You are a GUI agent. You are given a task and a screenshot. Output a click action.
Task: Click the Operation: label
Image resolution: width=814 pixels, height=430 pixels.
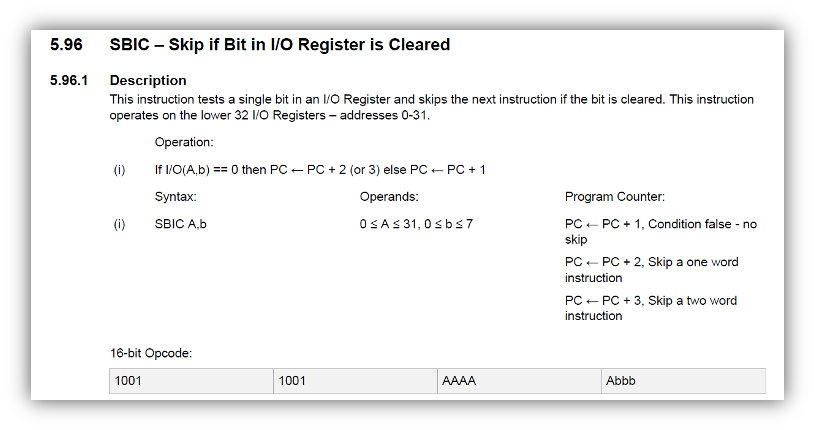pyautogui.click(x=184, y=142)
